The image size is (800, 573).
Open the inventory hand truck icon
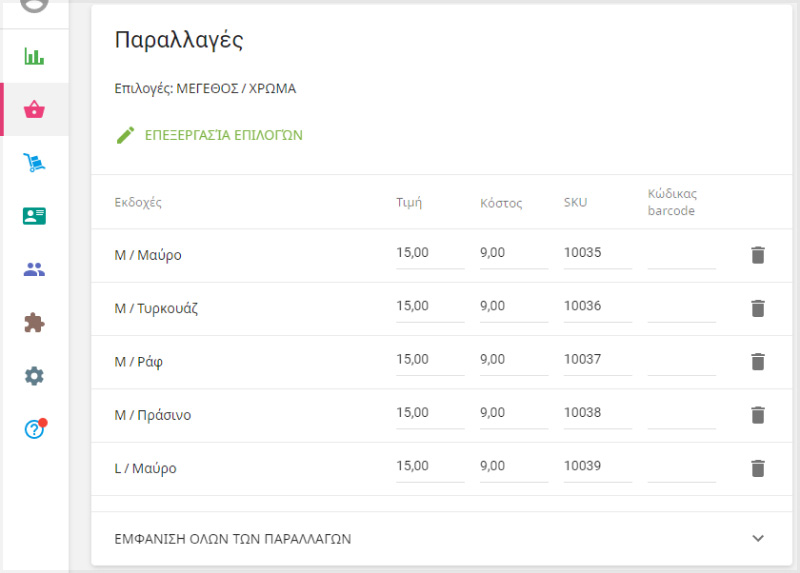tap(34, 162)
